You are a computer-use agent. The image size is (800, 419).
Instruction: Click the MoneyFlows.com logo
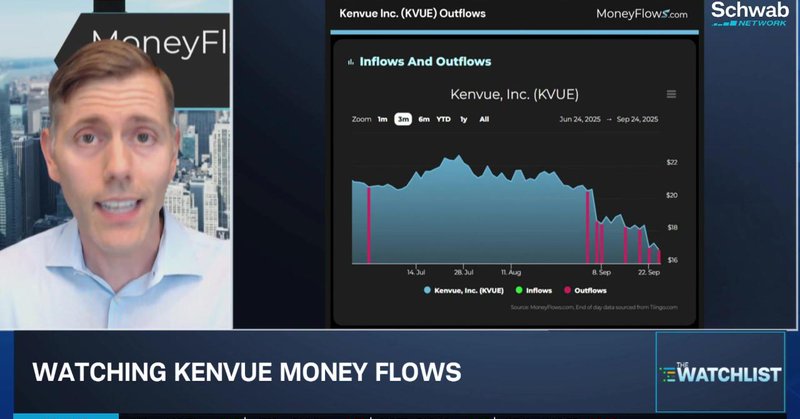(642, 14)
